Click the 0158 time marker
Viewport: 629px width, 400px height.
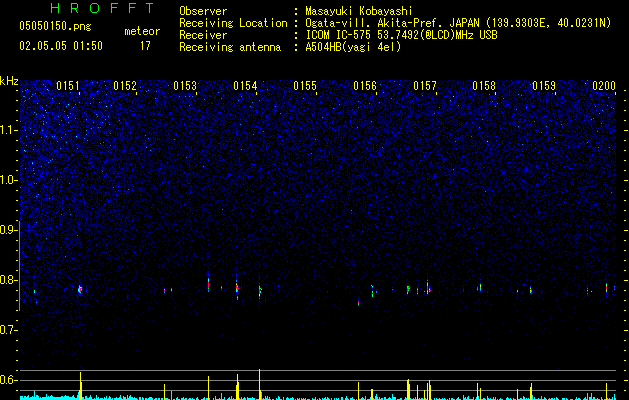pyautogui.click(x=484, y=86)
